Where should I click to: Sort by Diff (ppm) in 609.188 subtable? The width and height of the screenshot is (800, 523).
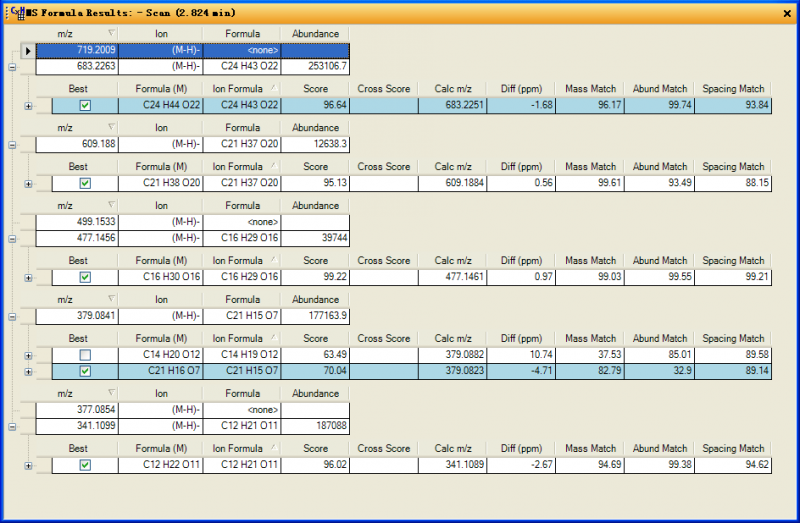pos(521,167)
